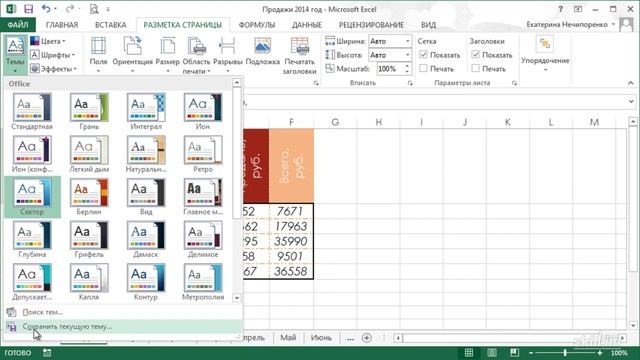Screen dimensions: 640x360
Task: Toggle Заголовки Показать headings checkbox
Action: coord(476,54)
